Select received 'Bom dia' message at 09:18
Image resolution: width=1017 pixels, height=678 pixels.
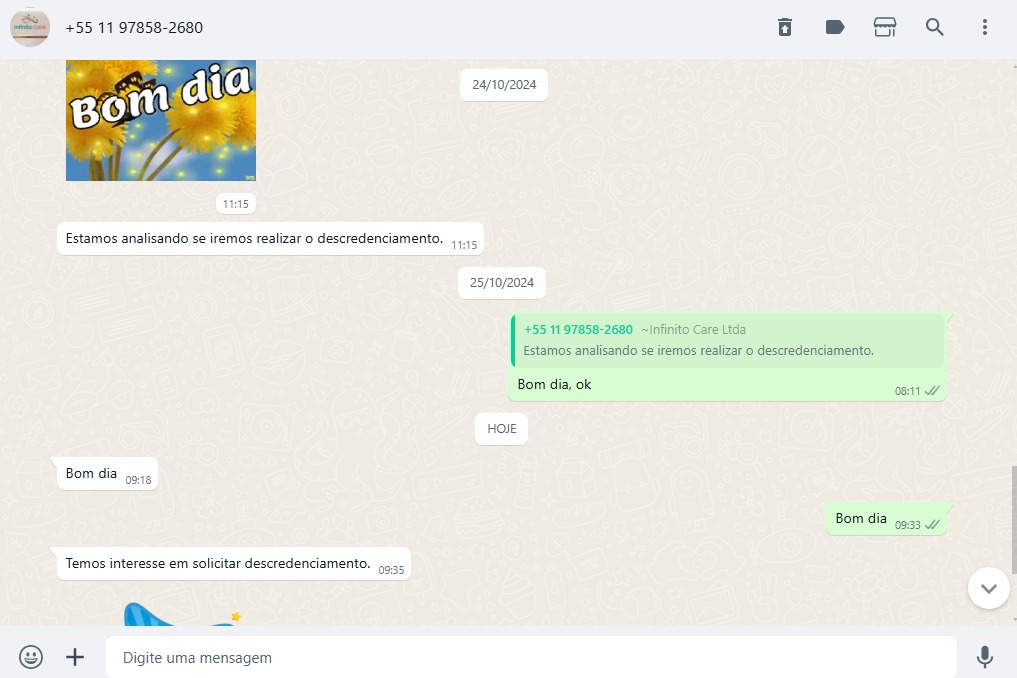(107, 474)
